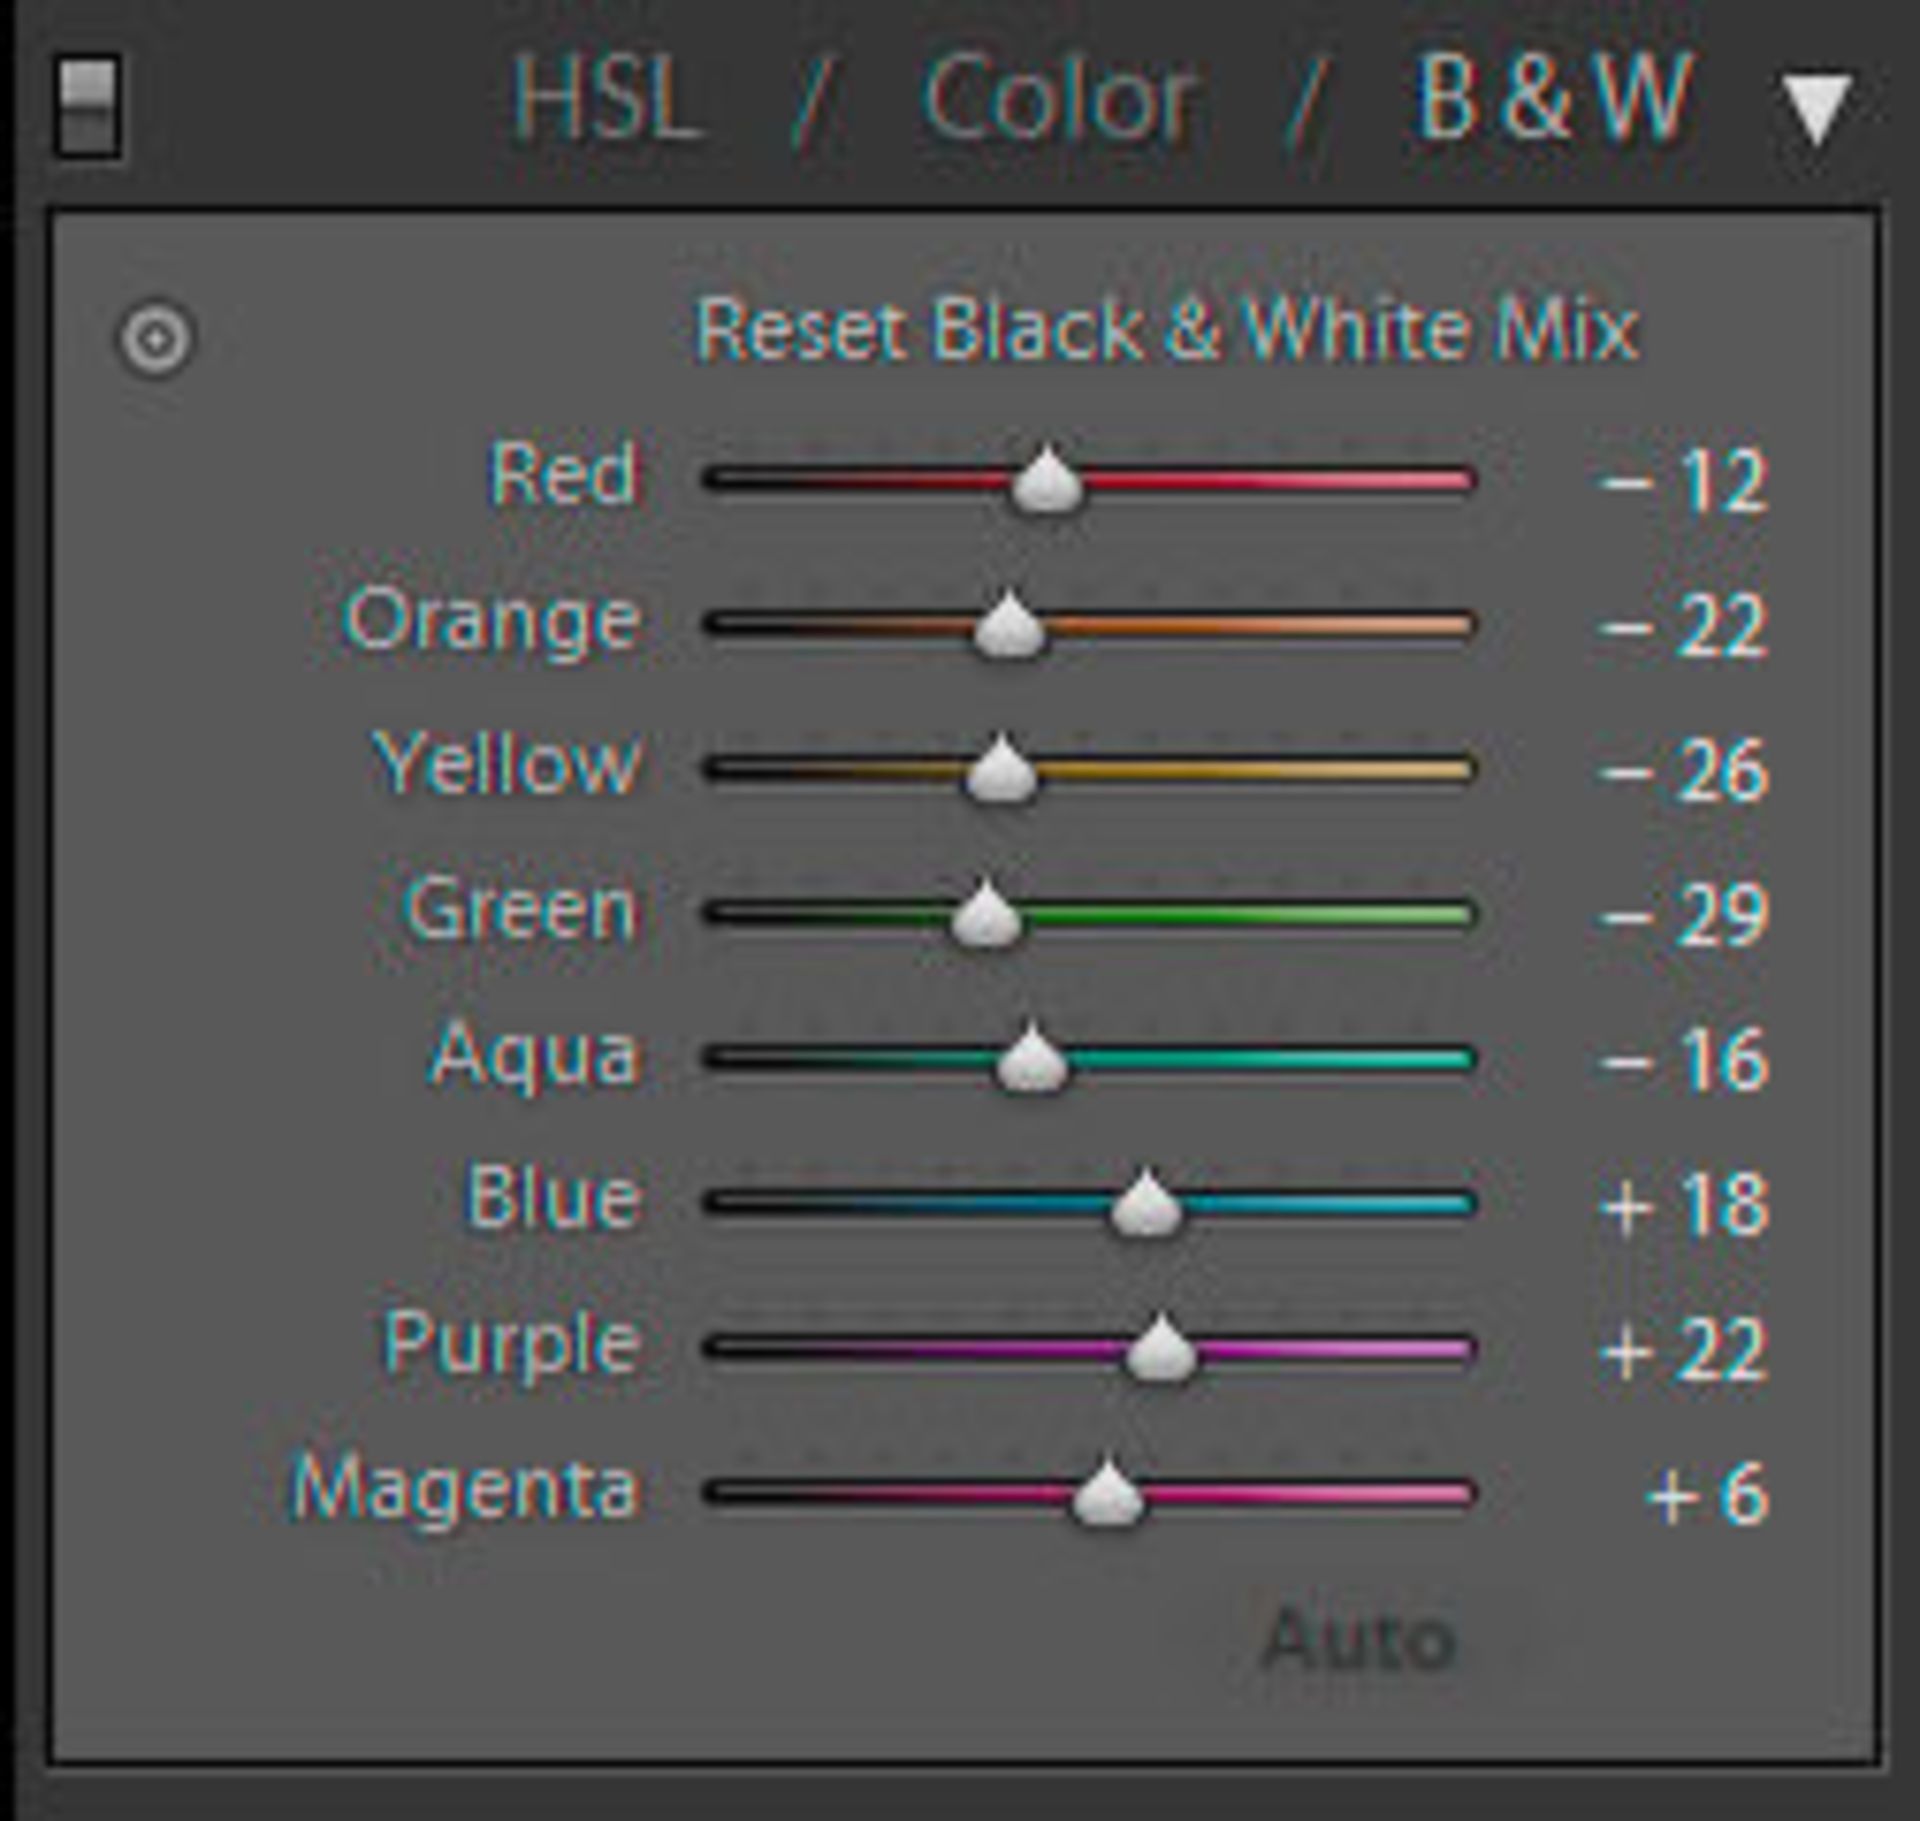The height and width of the screenshot is (1821, 1920).
Task: Collapse the HSL/Color/B&W panel triangle
Action: tap(1815, 108)
